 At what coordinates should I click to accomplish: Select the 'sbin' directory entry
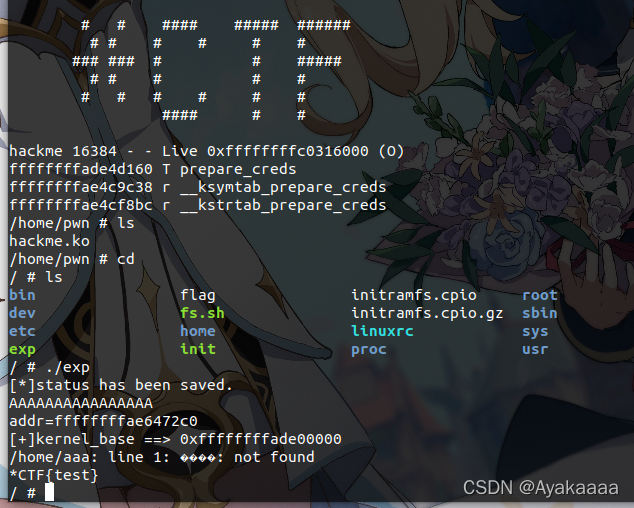click(540, 313)
